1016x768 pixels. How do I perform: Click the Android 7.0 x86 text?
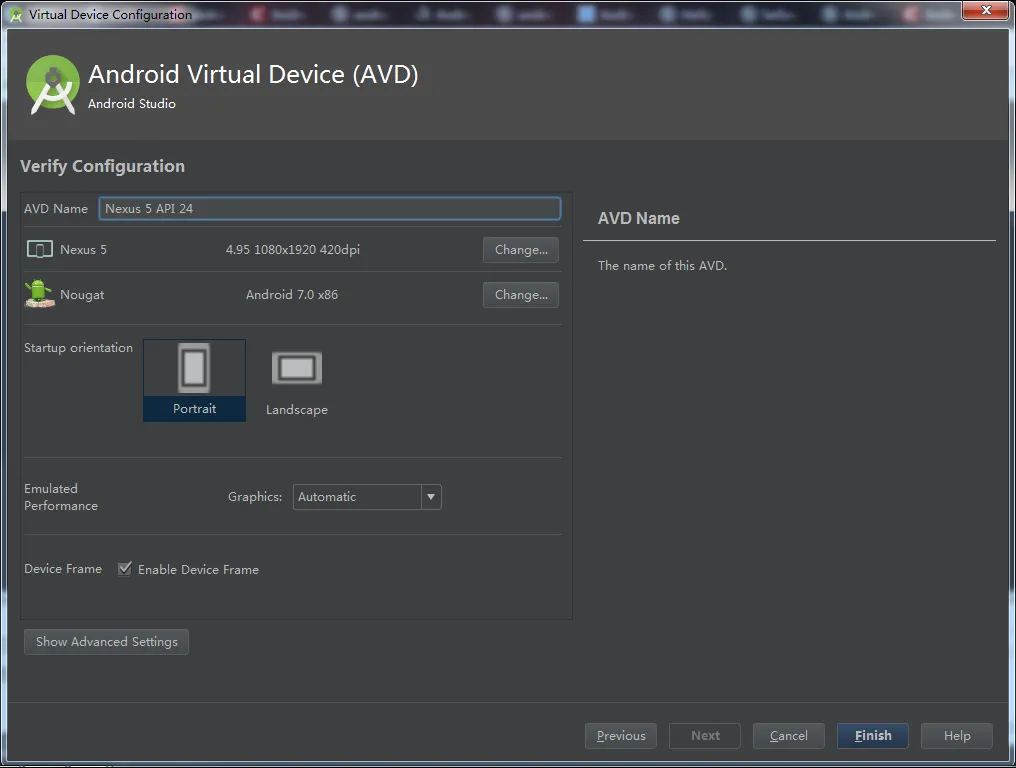[292, 294]
